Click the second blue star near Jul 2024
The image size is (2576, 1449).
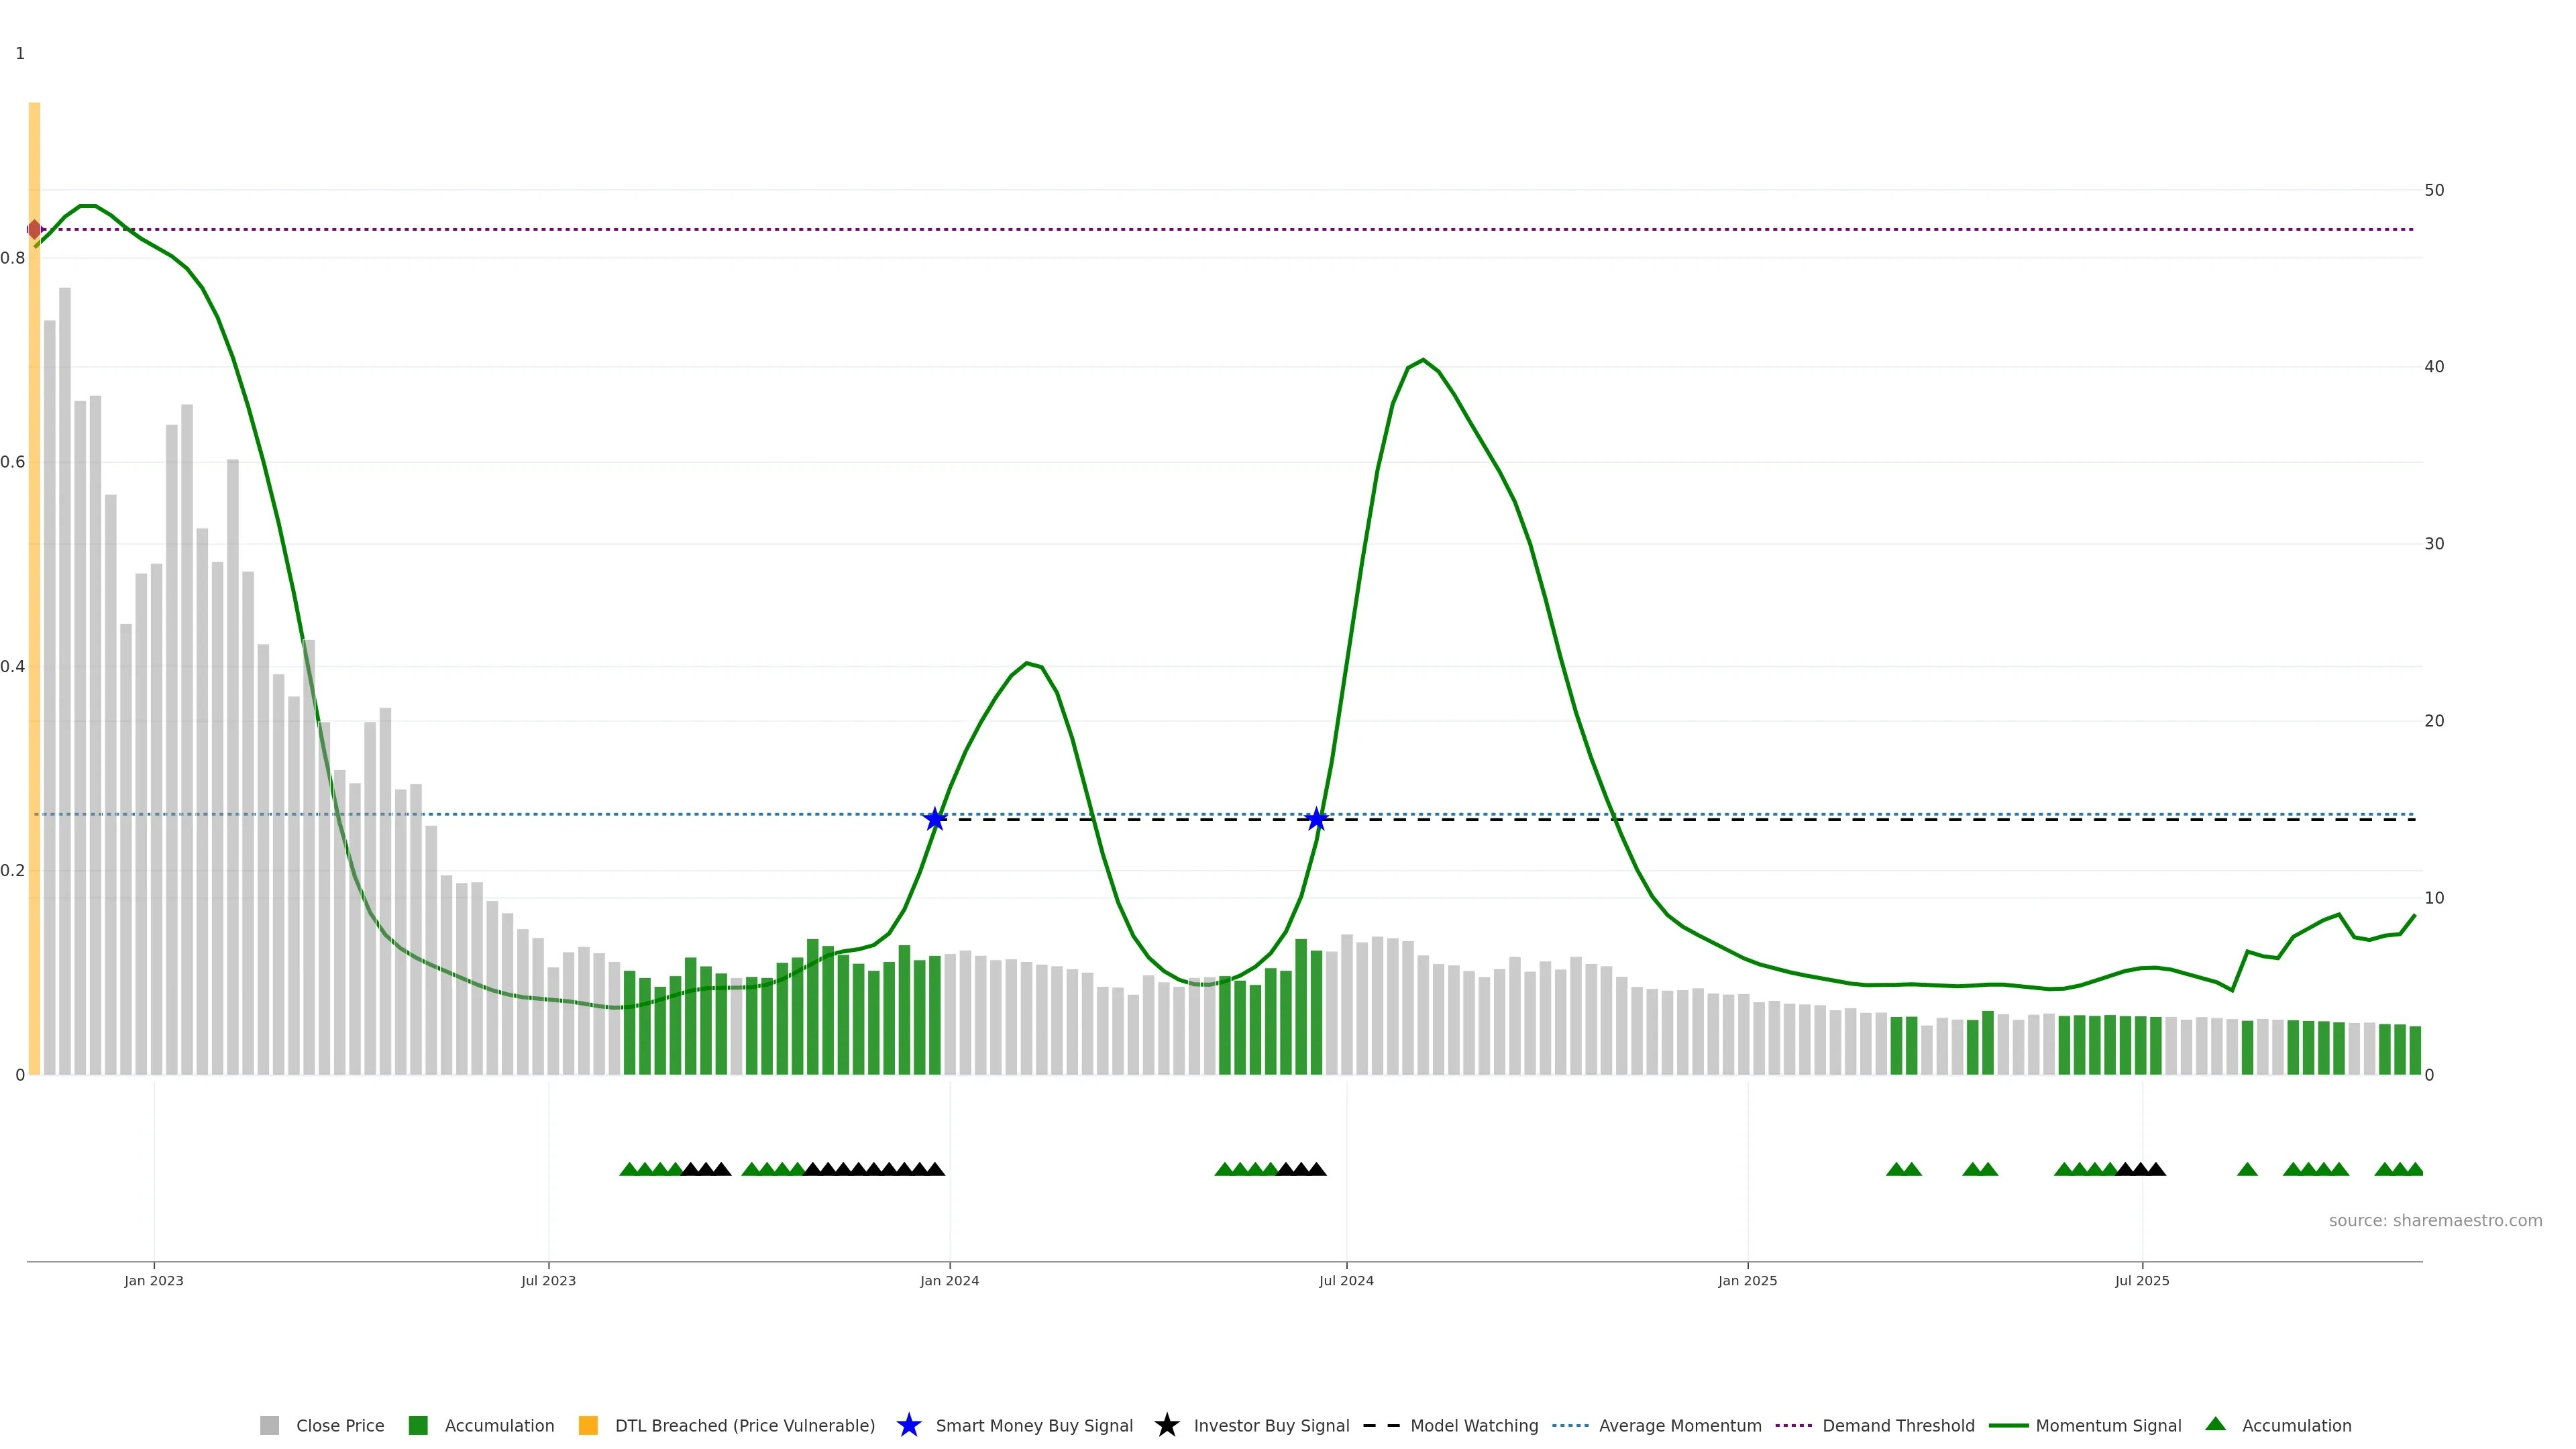(1316, 819)
